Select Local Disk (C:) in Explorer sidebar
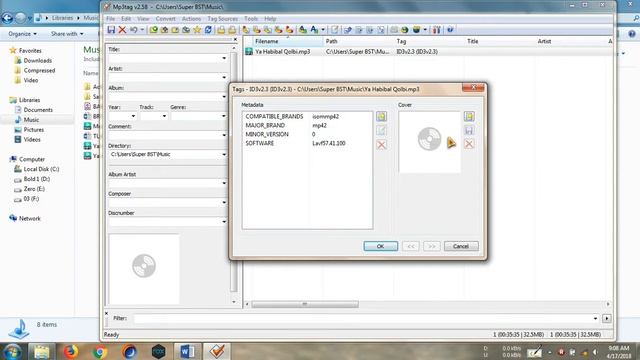The width and height of the screenshot is (640, 360). [41, 169]
